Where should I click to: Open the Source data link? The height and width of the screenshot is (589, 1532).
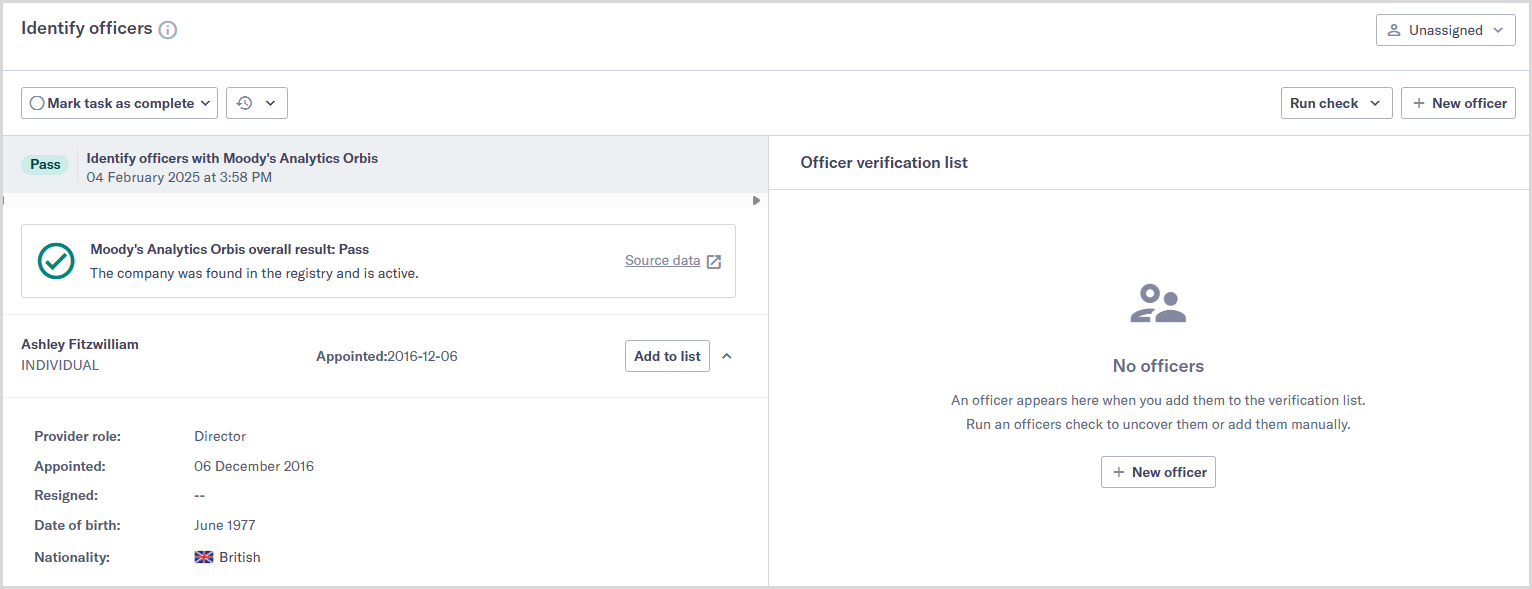[x=662, y=260]
